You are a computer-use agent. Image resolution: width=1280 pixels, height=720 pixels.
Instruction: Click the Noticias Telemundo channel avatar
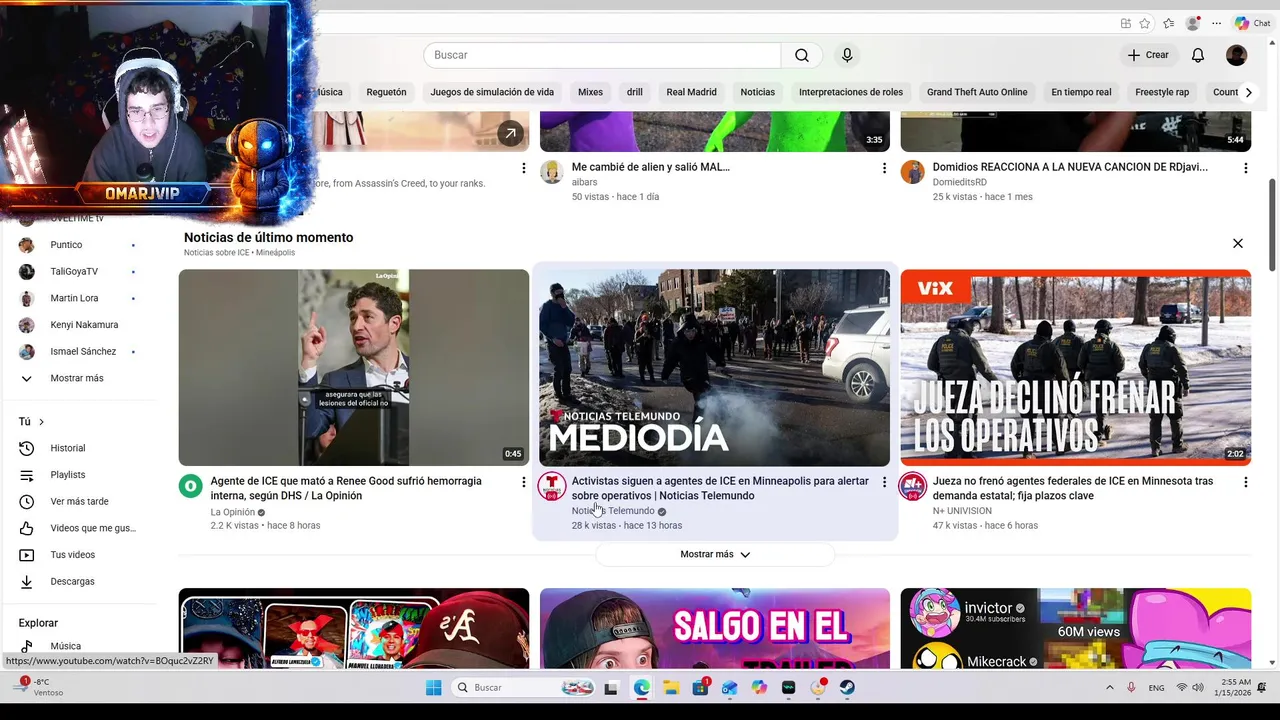click(x=552, y=487)
